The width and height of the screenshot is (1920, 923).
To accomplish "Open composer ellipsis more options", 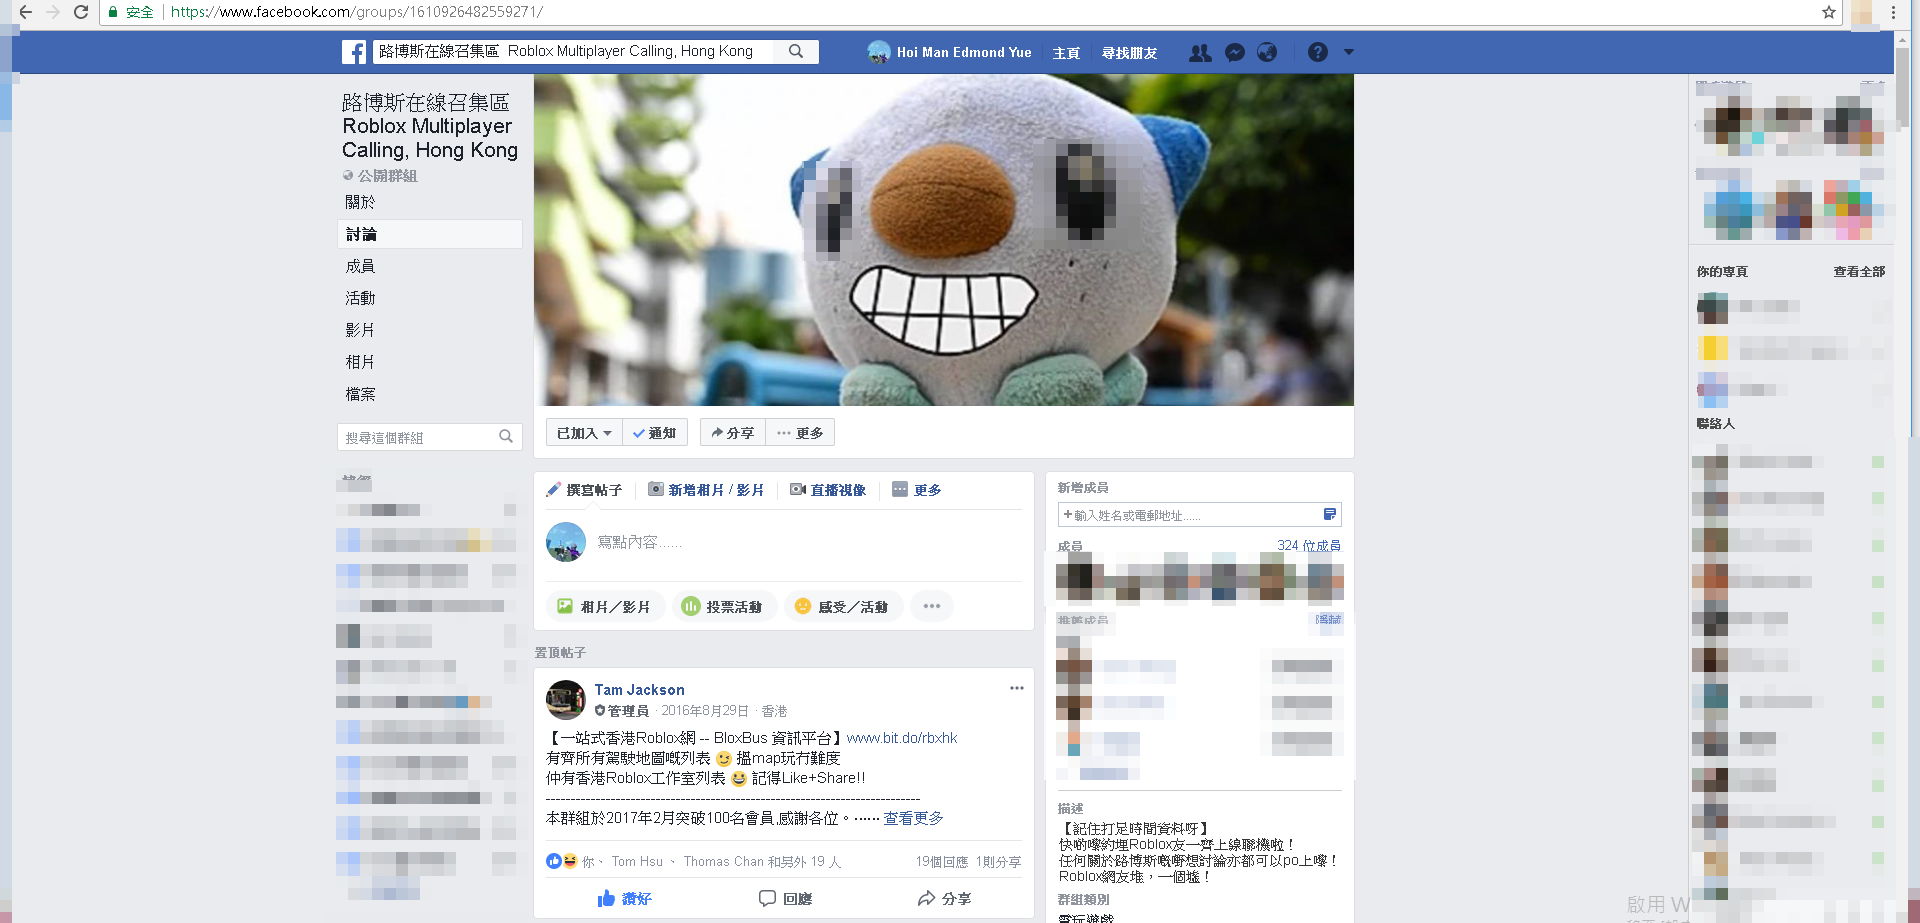I will pyautogui.click(x=932, y=607).
